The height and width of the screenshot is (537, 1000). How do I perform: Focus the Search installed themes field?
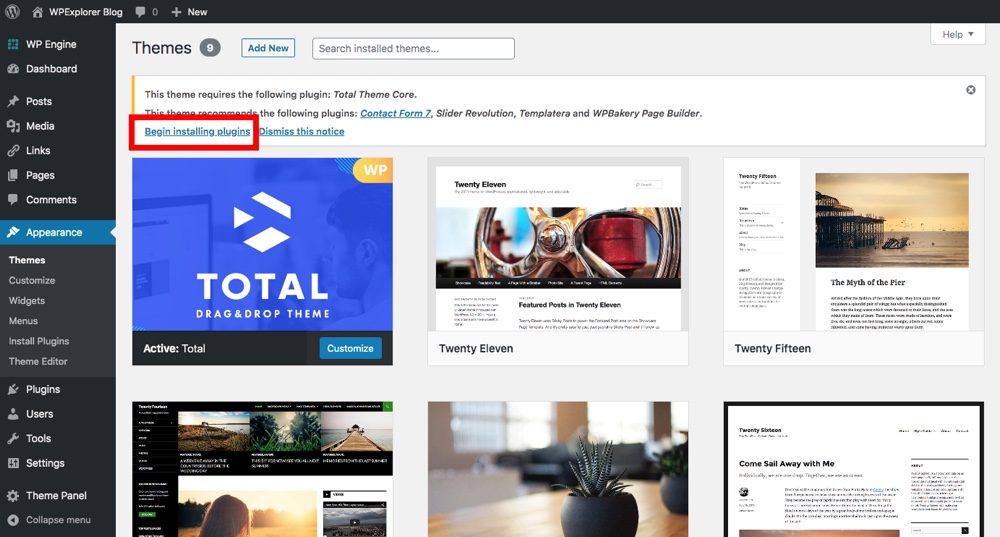point(413,48)
